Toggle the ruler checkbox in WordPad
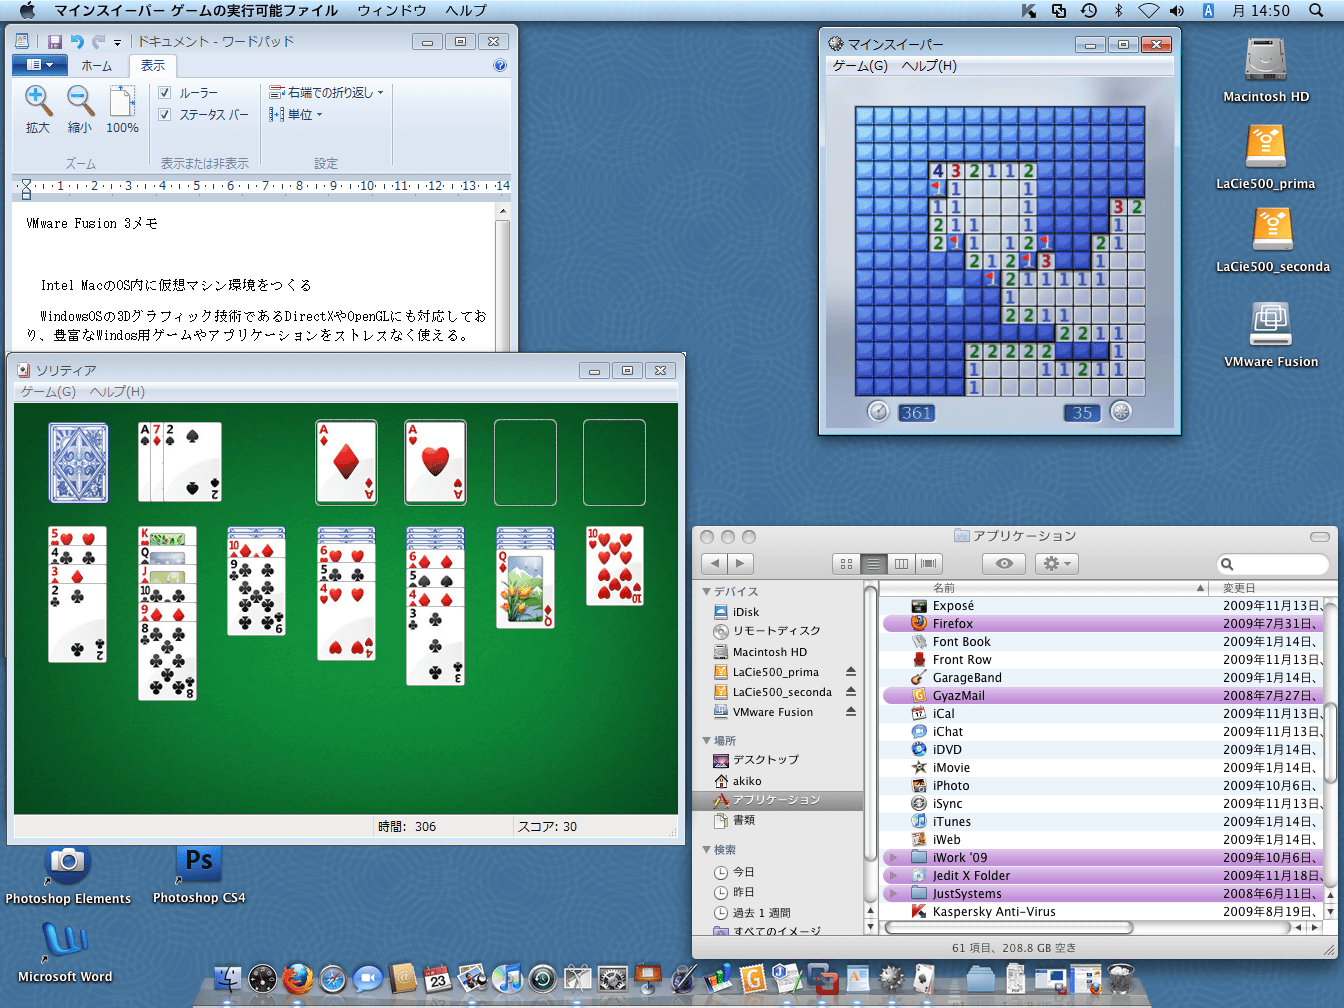 (x=165, y=93)
